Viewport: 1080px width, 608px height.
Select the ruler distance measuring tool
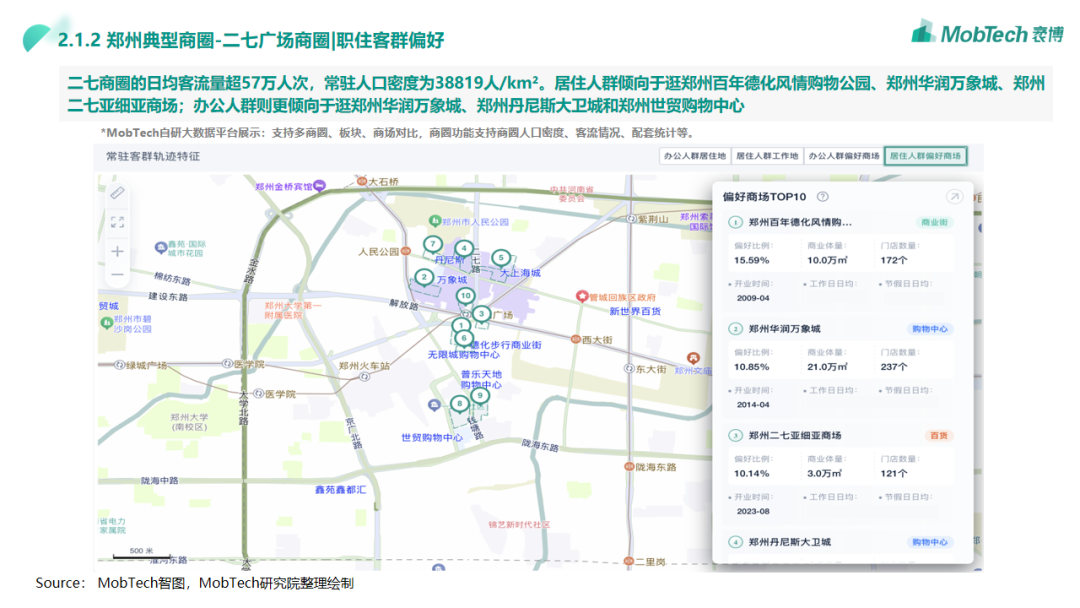click(x=117, y=192)
